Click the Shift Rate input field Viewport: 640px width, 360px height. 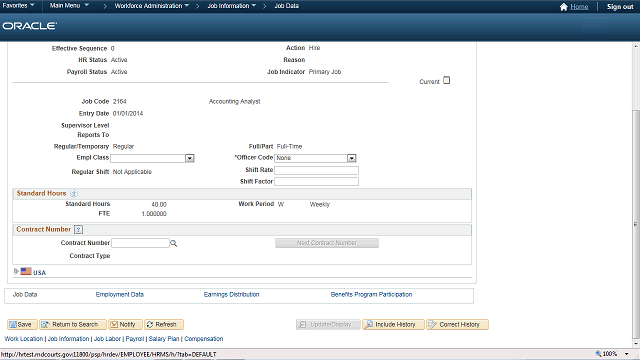[x=316, y=170]
